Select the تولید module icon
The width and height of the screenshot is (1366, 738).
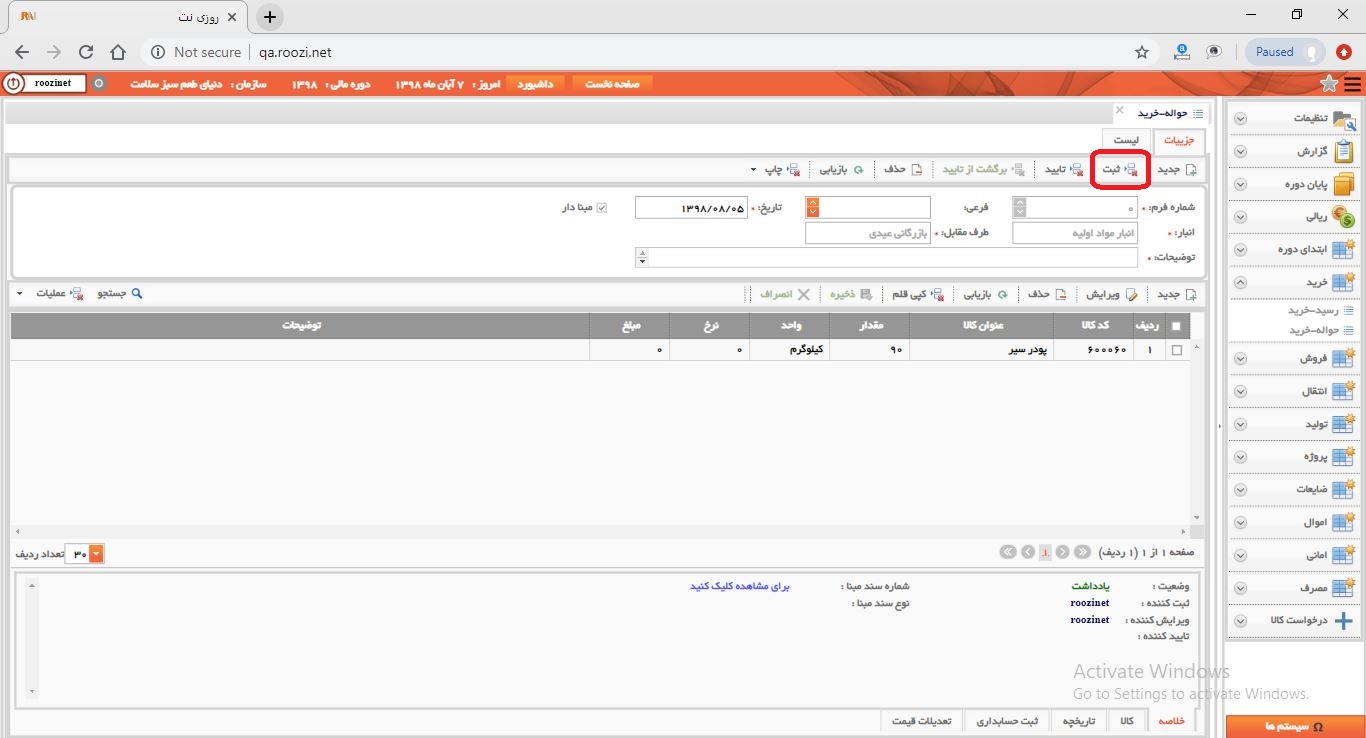click(x=1344, y=424)
